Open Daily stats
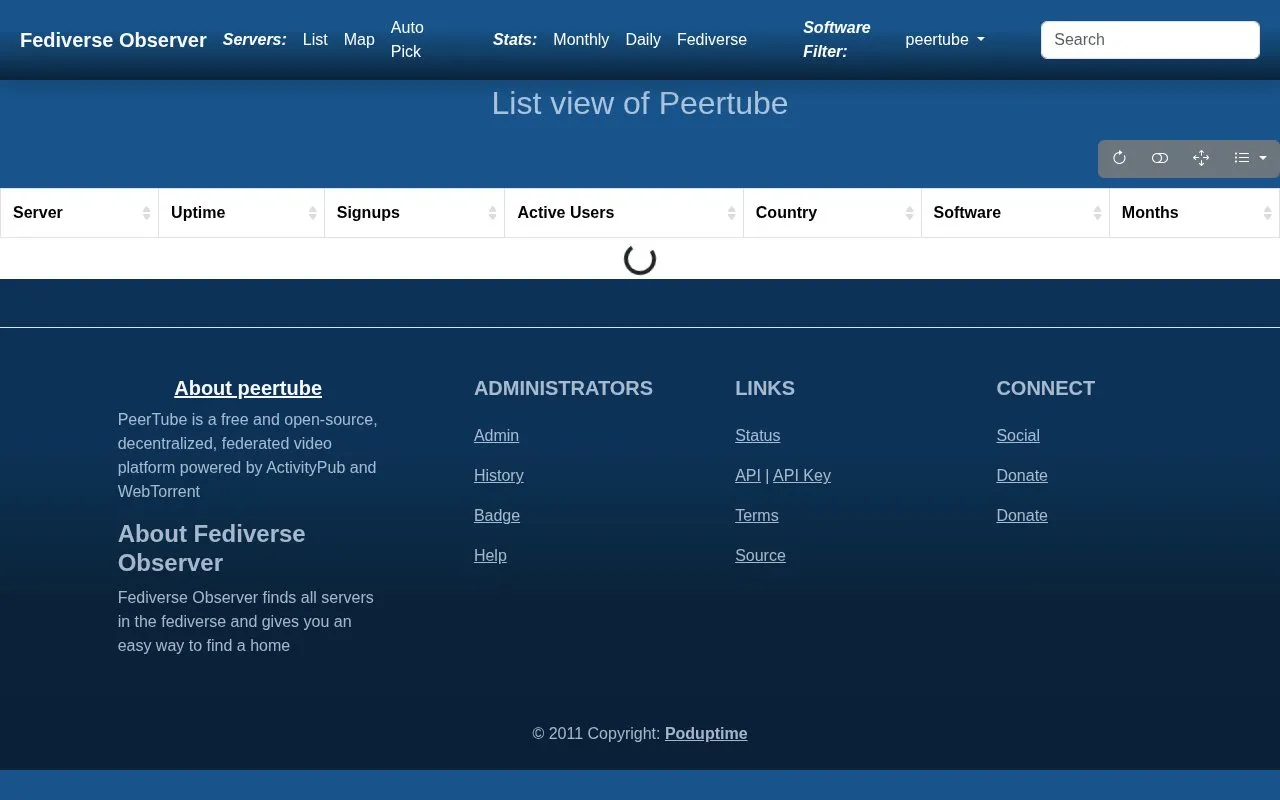This screenshot has height=800, width=1280. [x=643, y=40]
